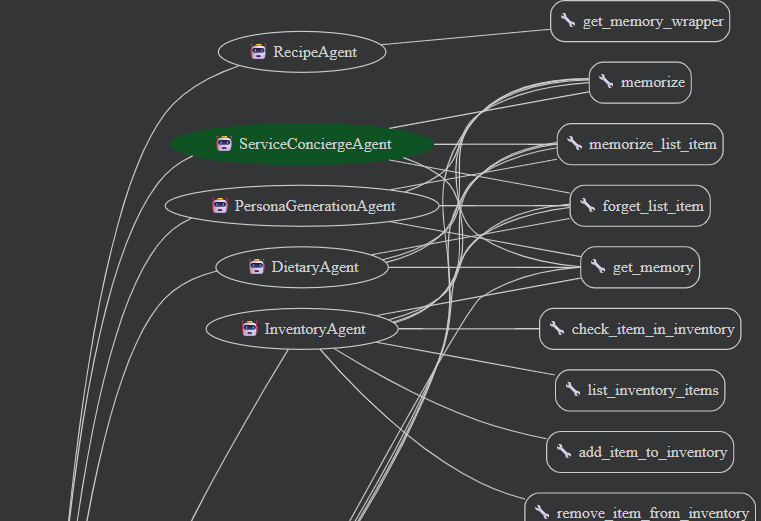Click the wrench icon beside remove_item_from_inventory
This screenshot has height=521, width=761.
[x=542, y=512]
